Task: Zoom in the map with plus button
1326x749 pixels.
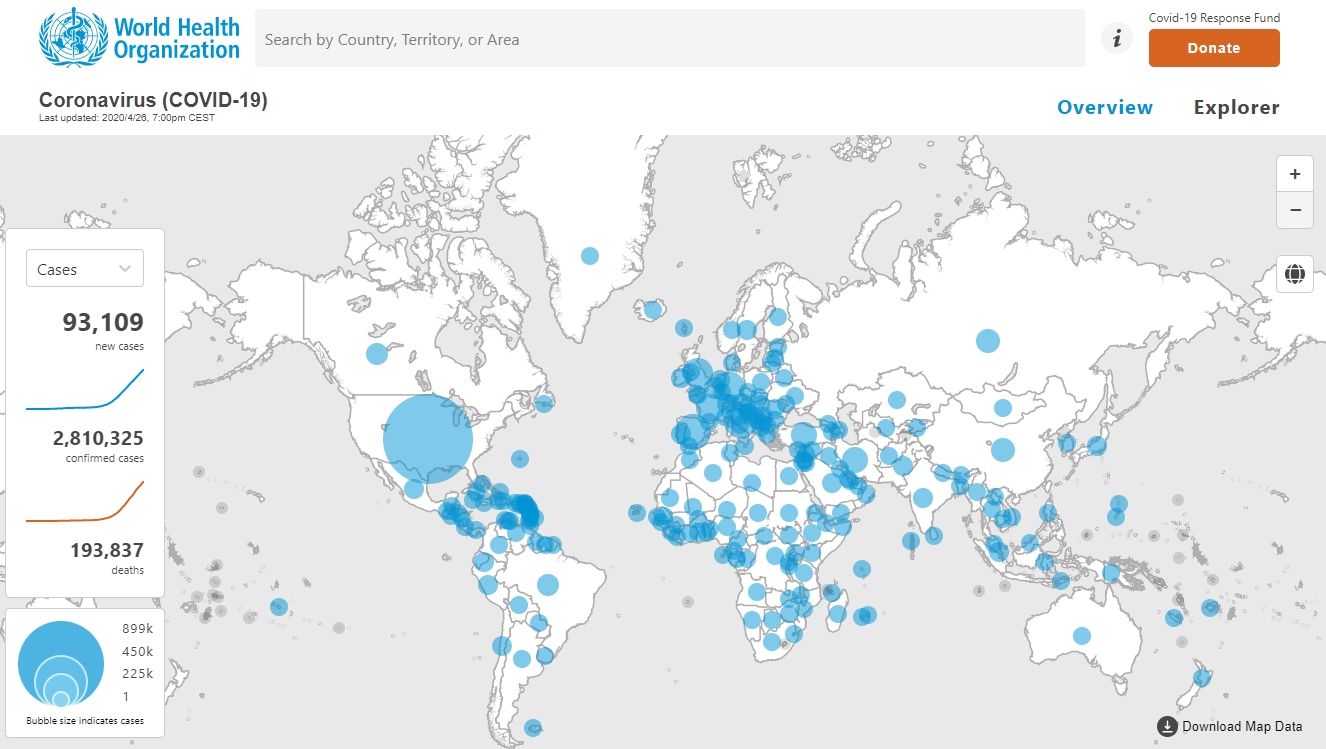Action: click(1295, 174)
